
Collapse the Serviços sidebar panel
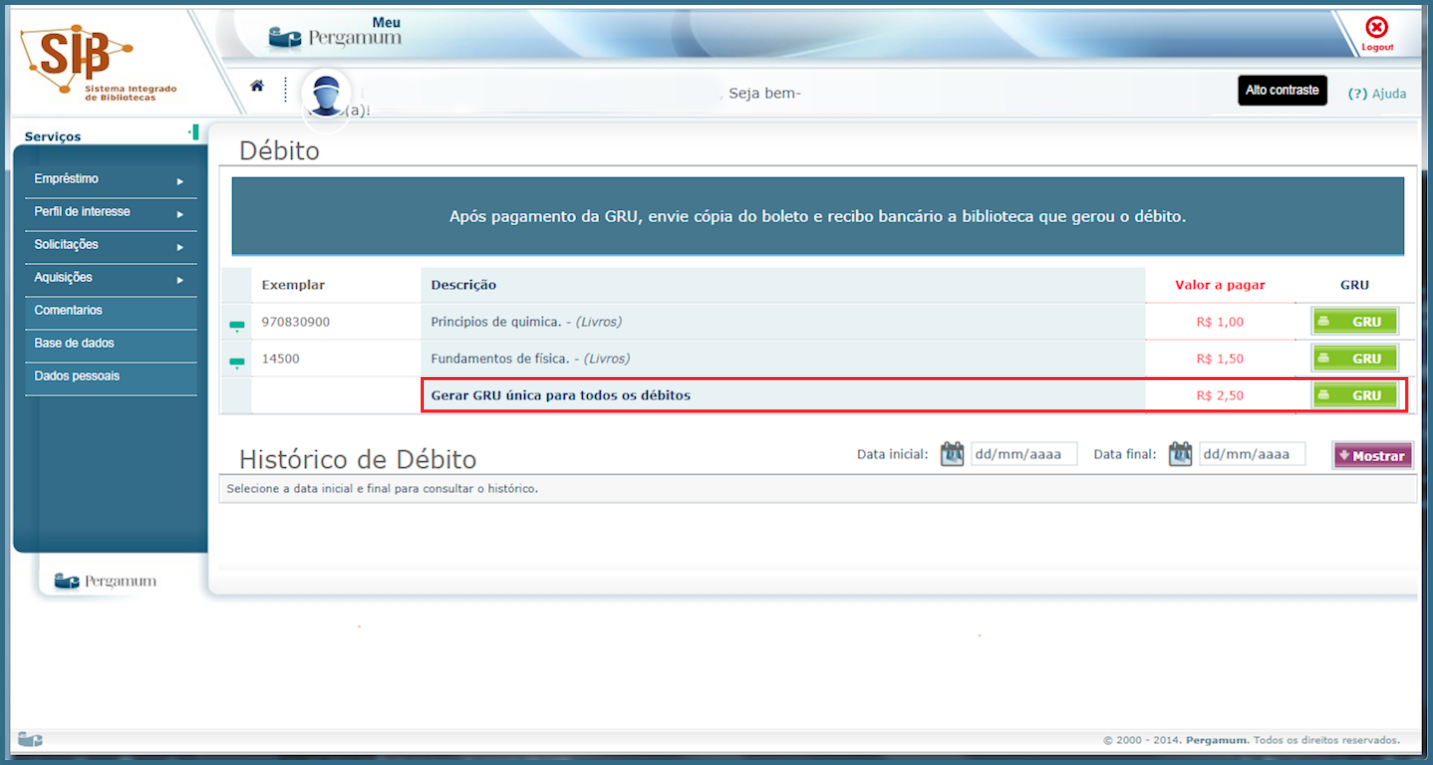tap(194, 132)
